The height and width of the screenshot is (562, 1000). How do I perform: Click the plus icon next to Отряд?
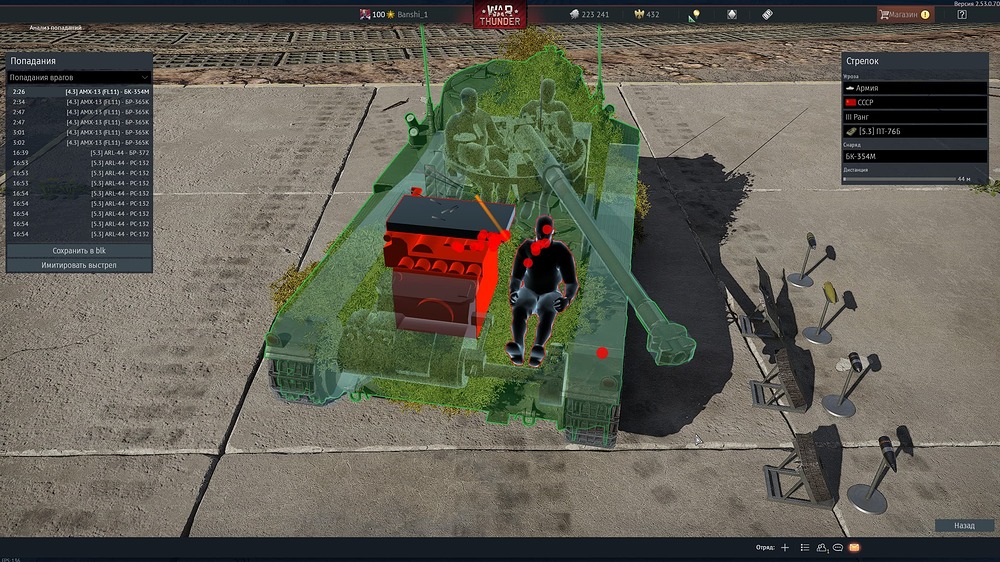coord(785,548)
